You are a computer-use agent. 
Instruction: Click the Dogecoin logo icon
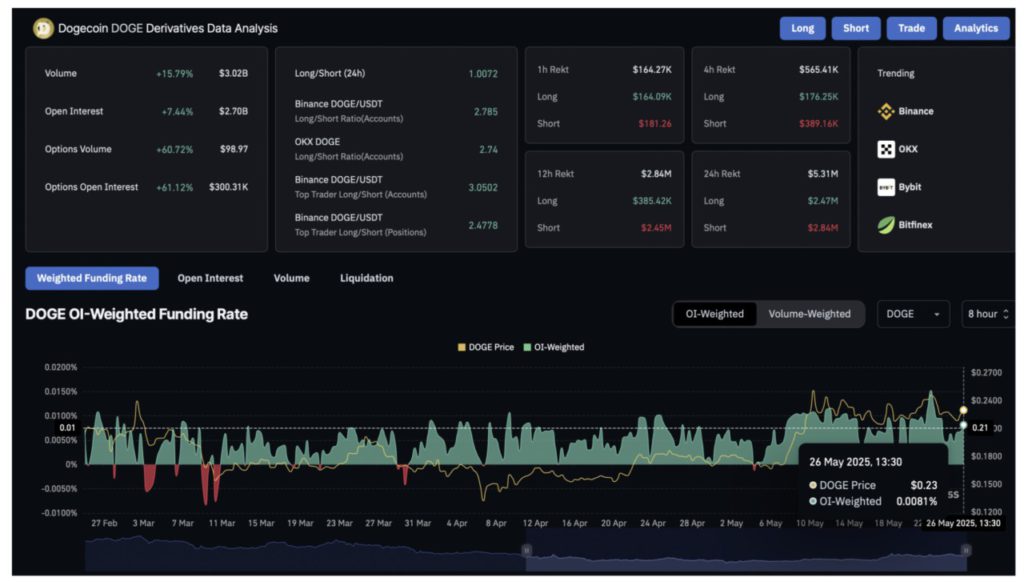42,28
